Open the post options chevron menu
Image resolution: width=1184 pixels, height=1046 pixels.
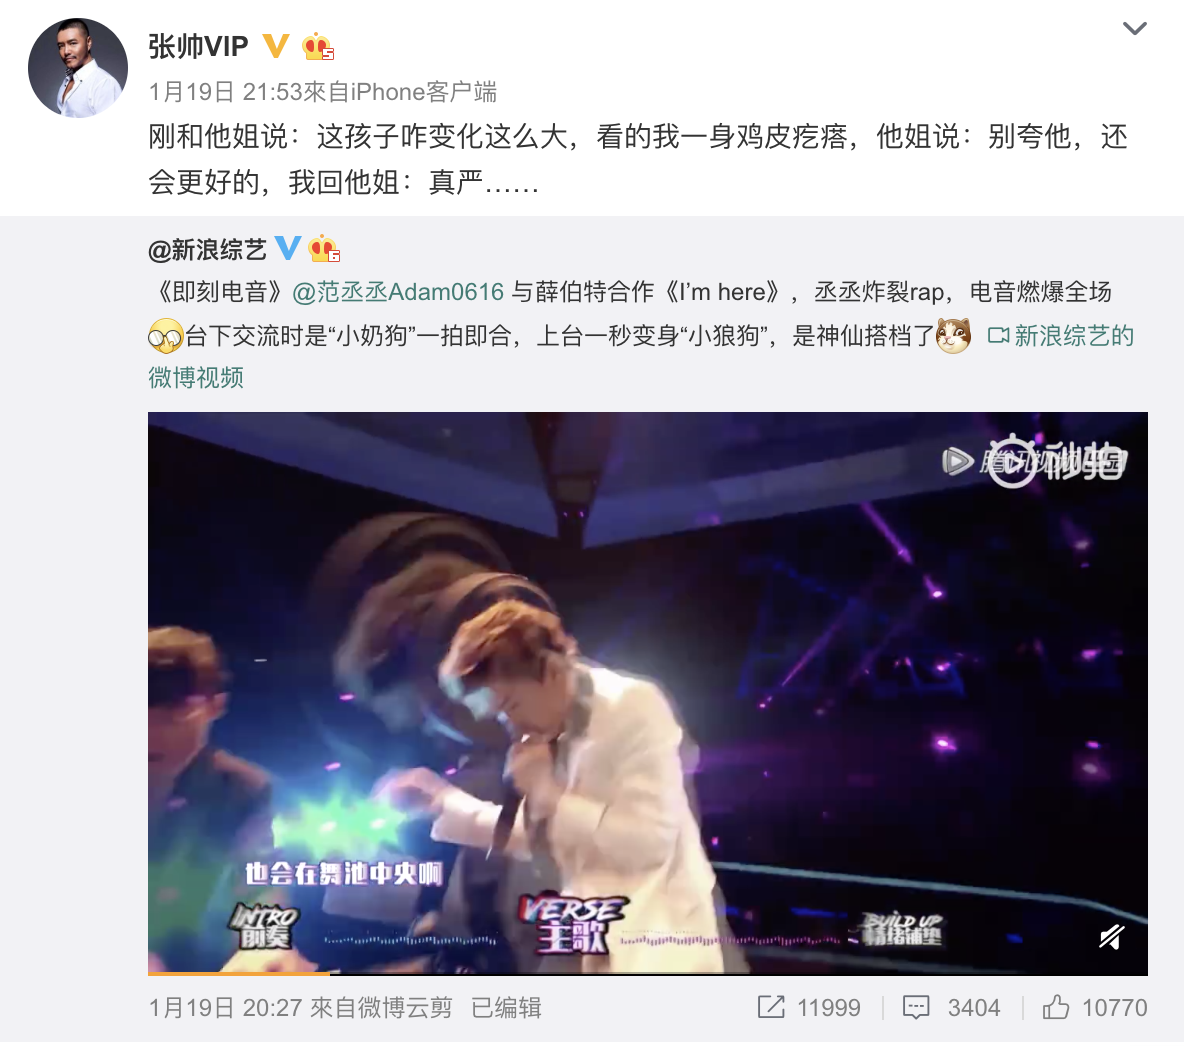click(1134, 29)
